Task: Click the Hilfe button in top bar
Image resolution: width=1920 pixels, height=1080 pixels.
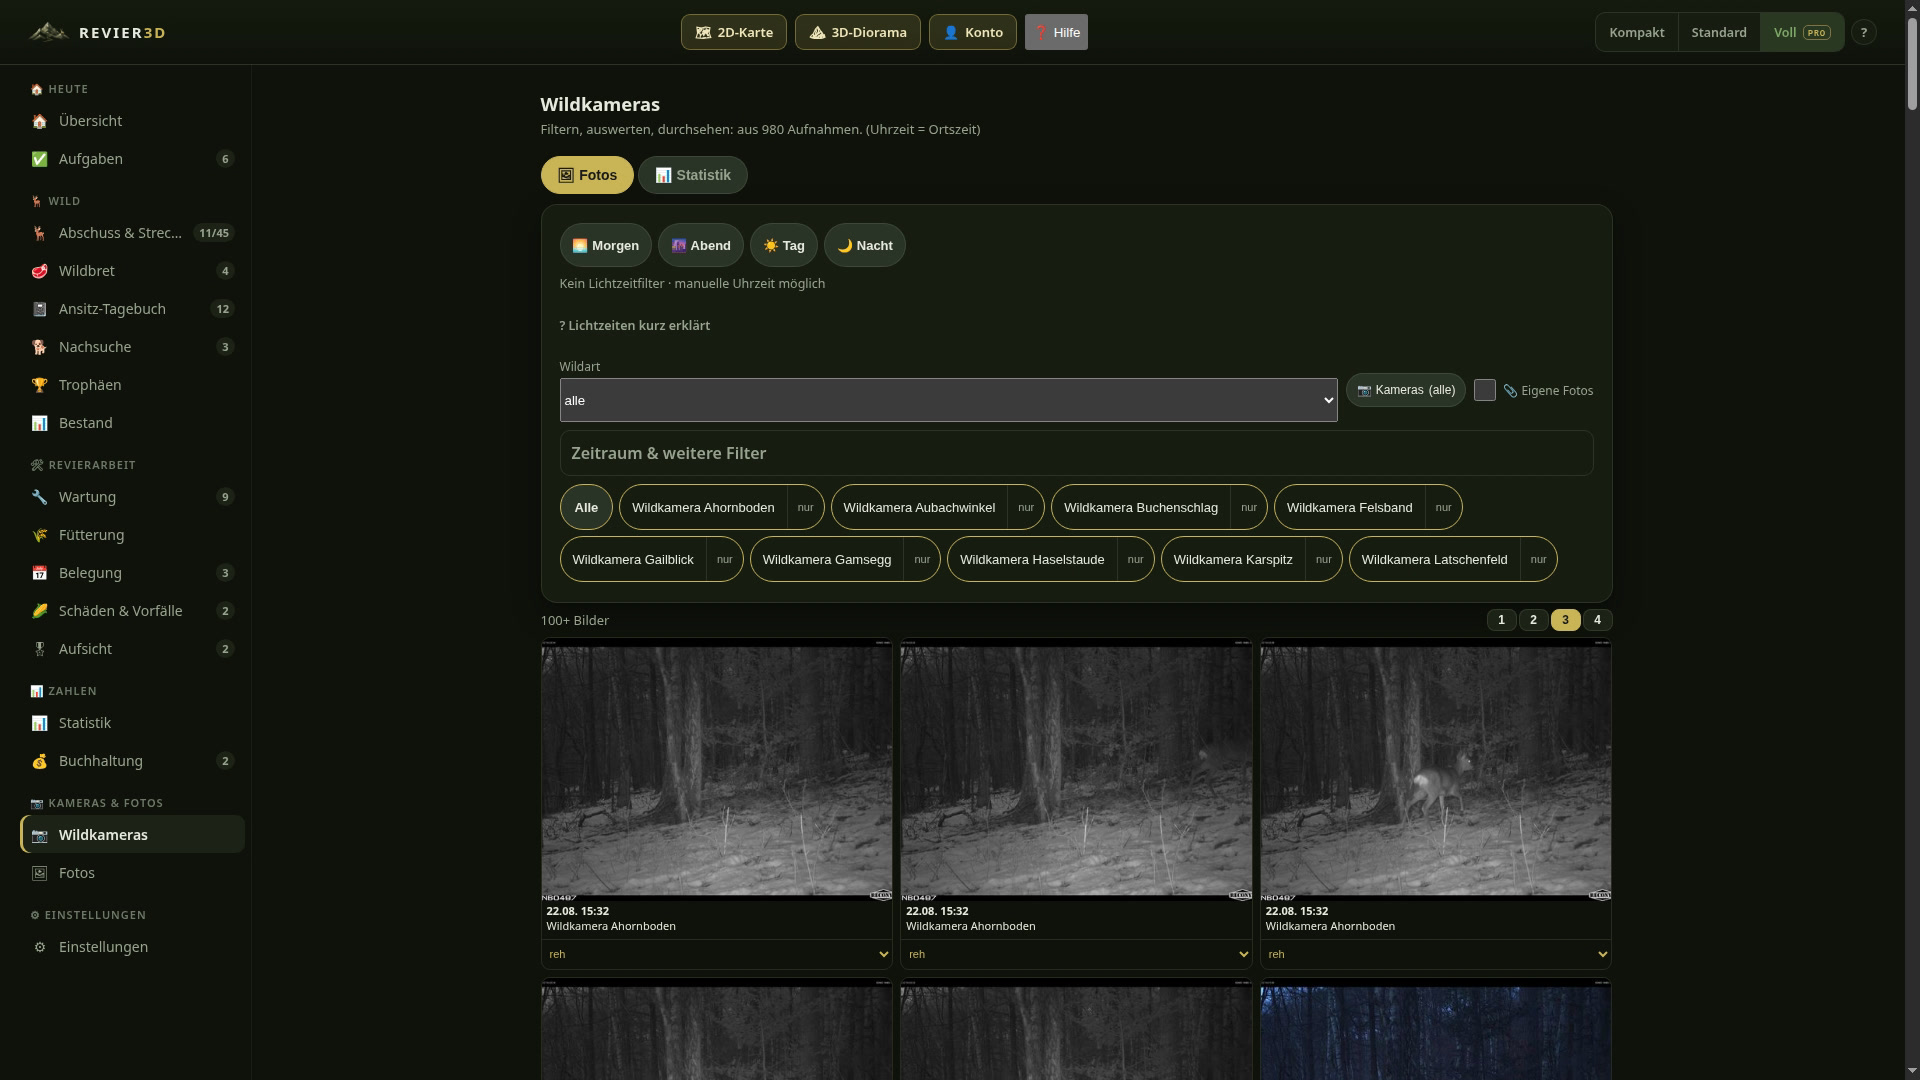Action: click(1056, 32)
